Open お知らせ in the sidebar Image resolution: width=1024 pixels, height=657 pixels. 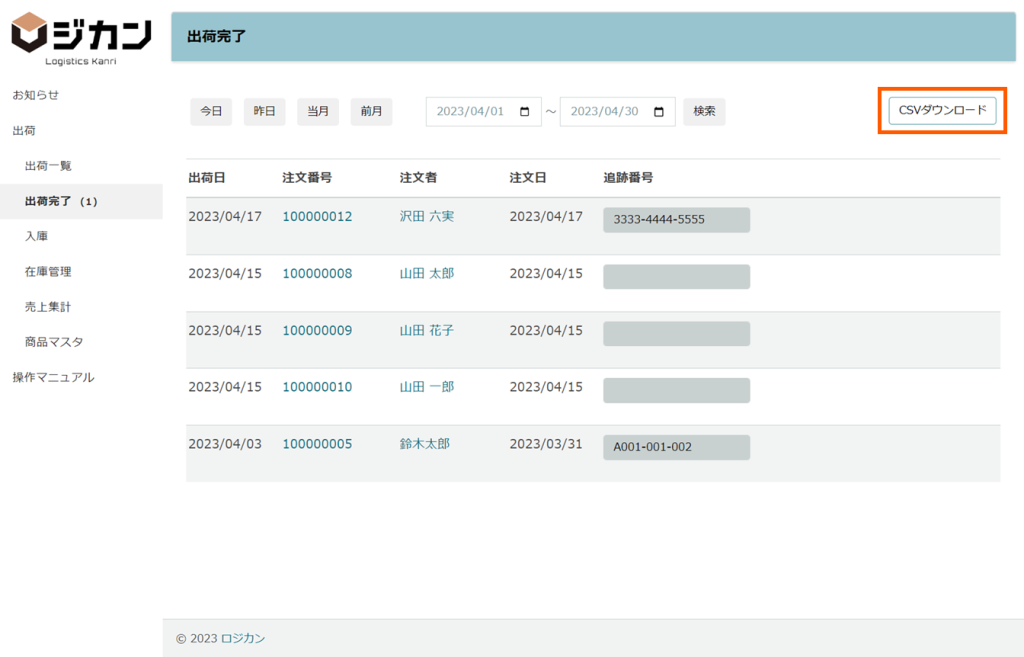(36, 95)
